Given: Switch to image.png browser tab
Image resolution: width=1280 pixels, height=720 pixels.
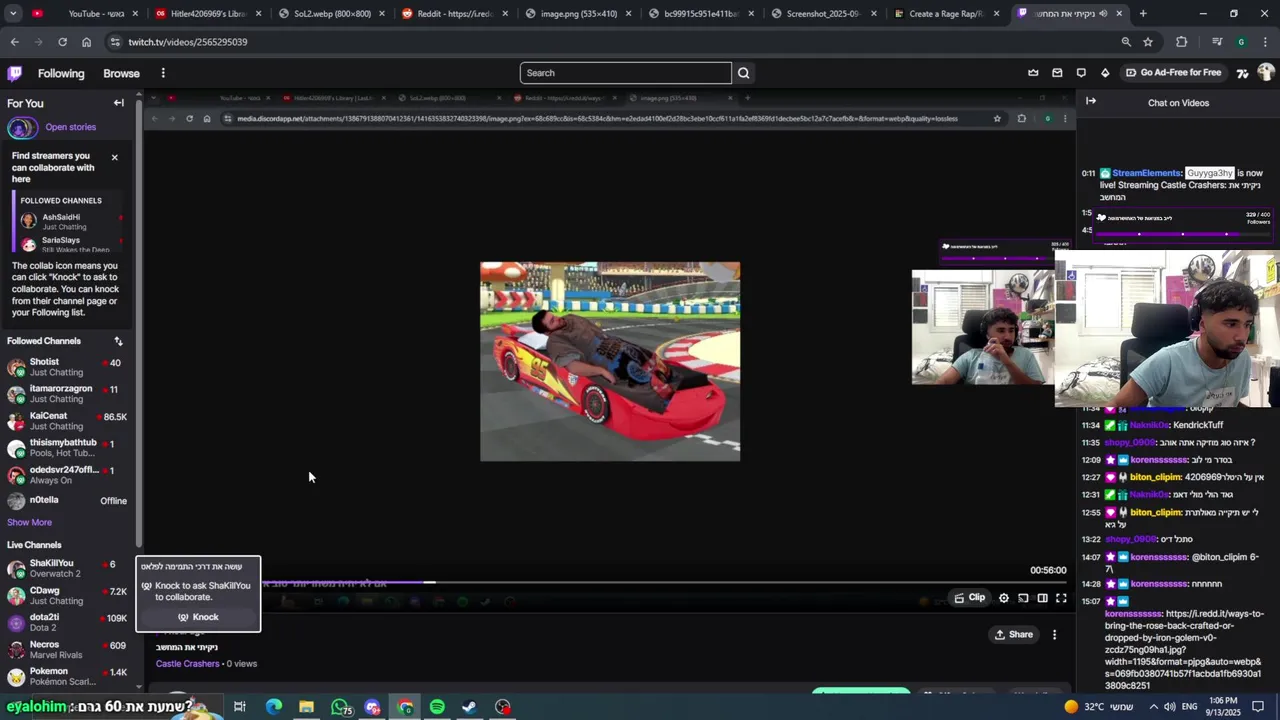Looking at the screenshot, I should tap(580, 14).
